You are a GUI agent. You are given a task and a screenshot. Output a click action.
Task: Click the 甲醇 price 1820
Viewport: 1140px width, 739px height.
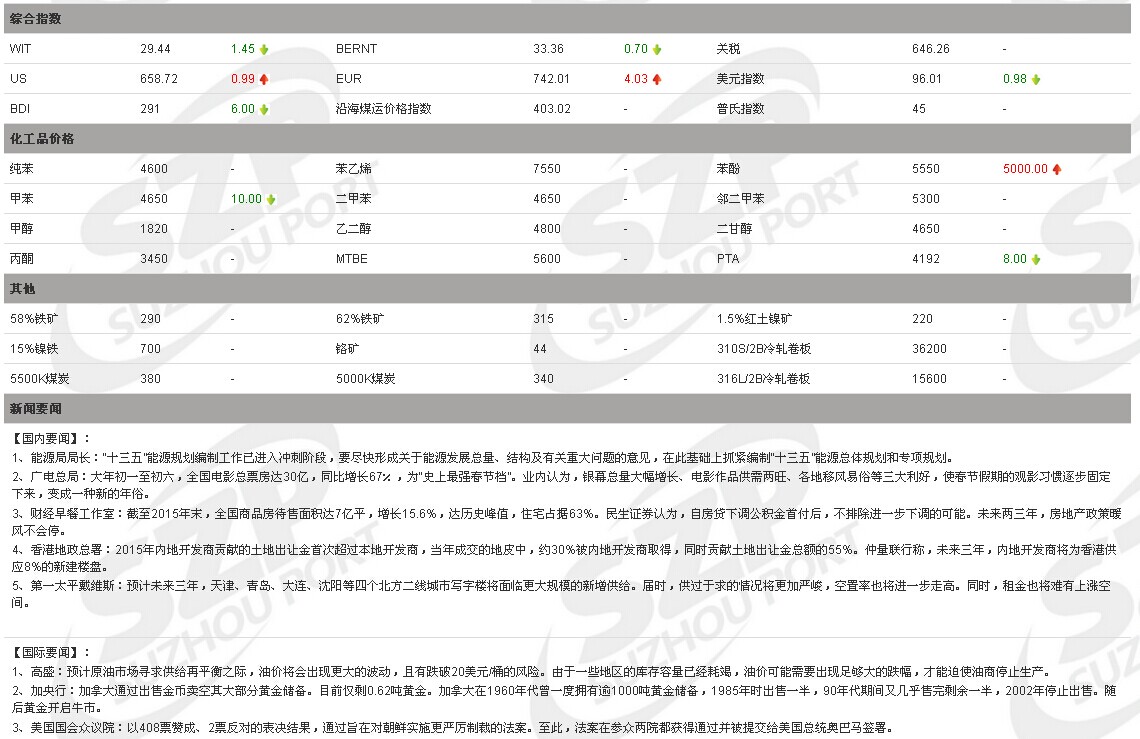[153, 228]
